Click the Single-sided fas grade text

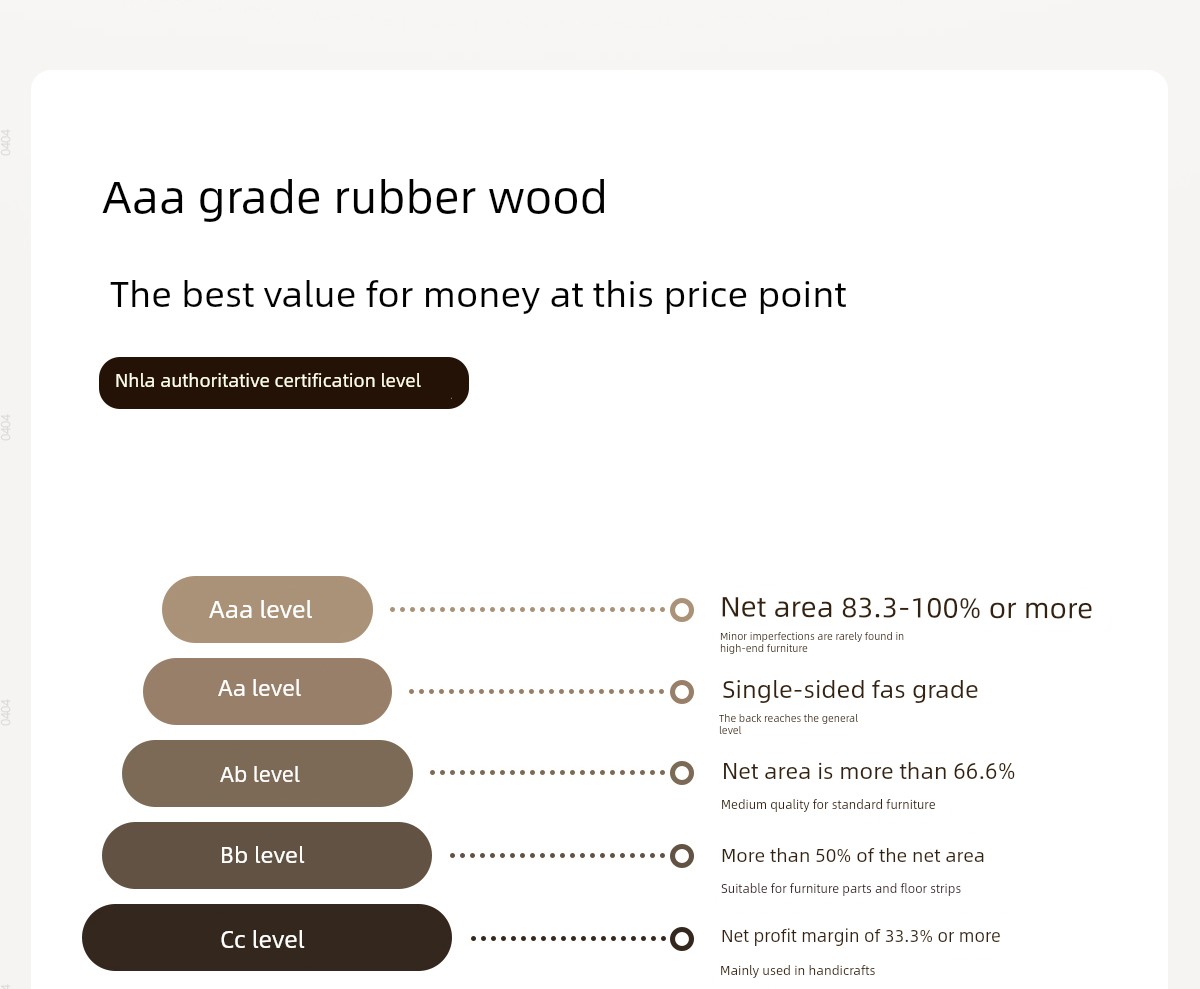(x=850, y=690)
